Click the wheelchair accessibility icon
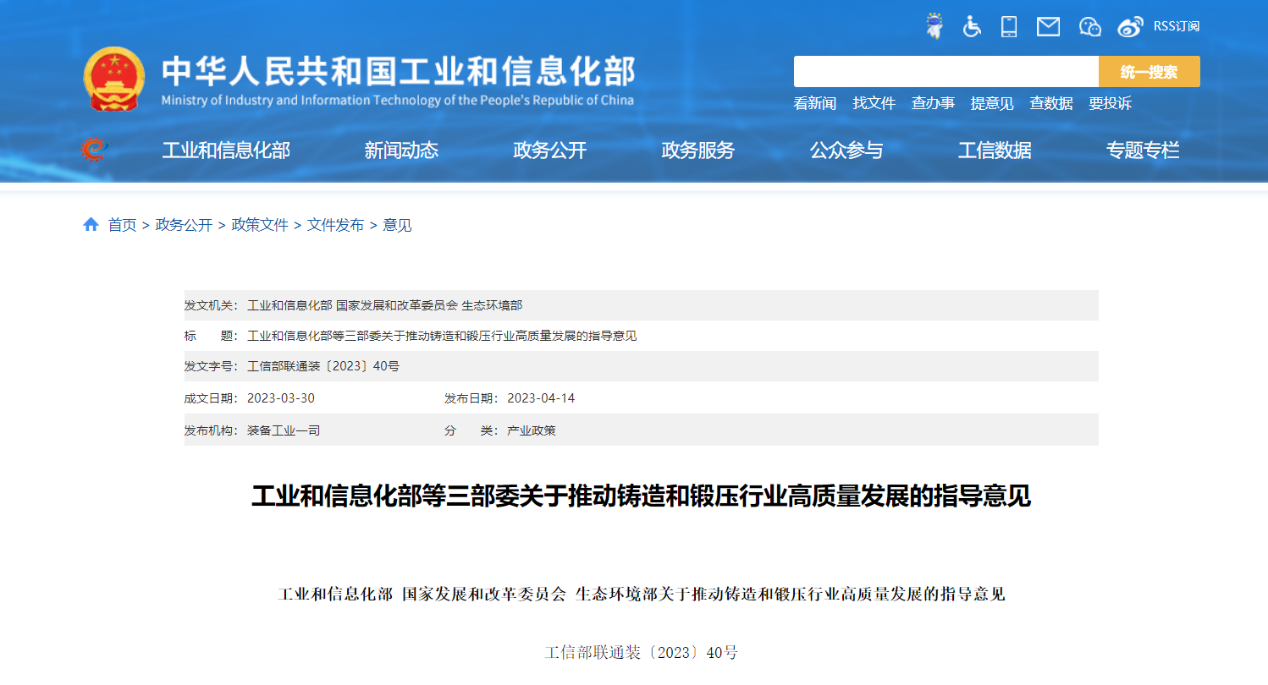 (x=972, y=26)
